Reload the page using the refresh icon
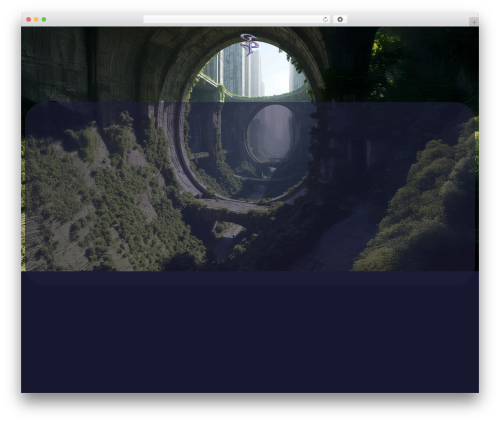The height and width of the screenshot is (423, 500). (325, 19)
